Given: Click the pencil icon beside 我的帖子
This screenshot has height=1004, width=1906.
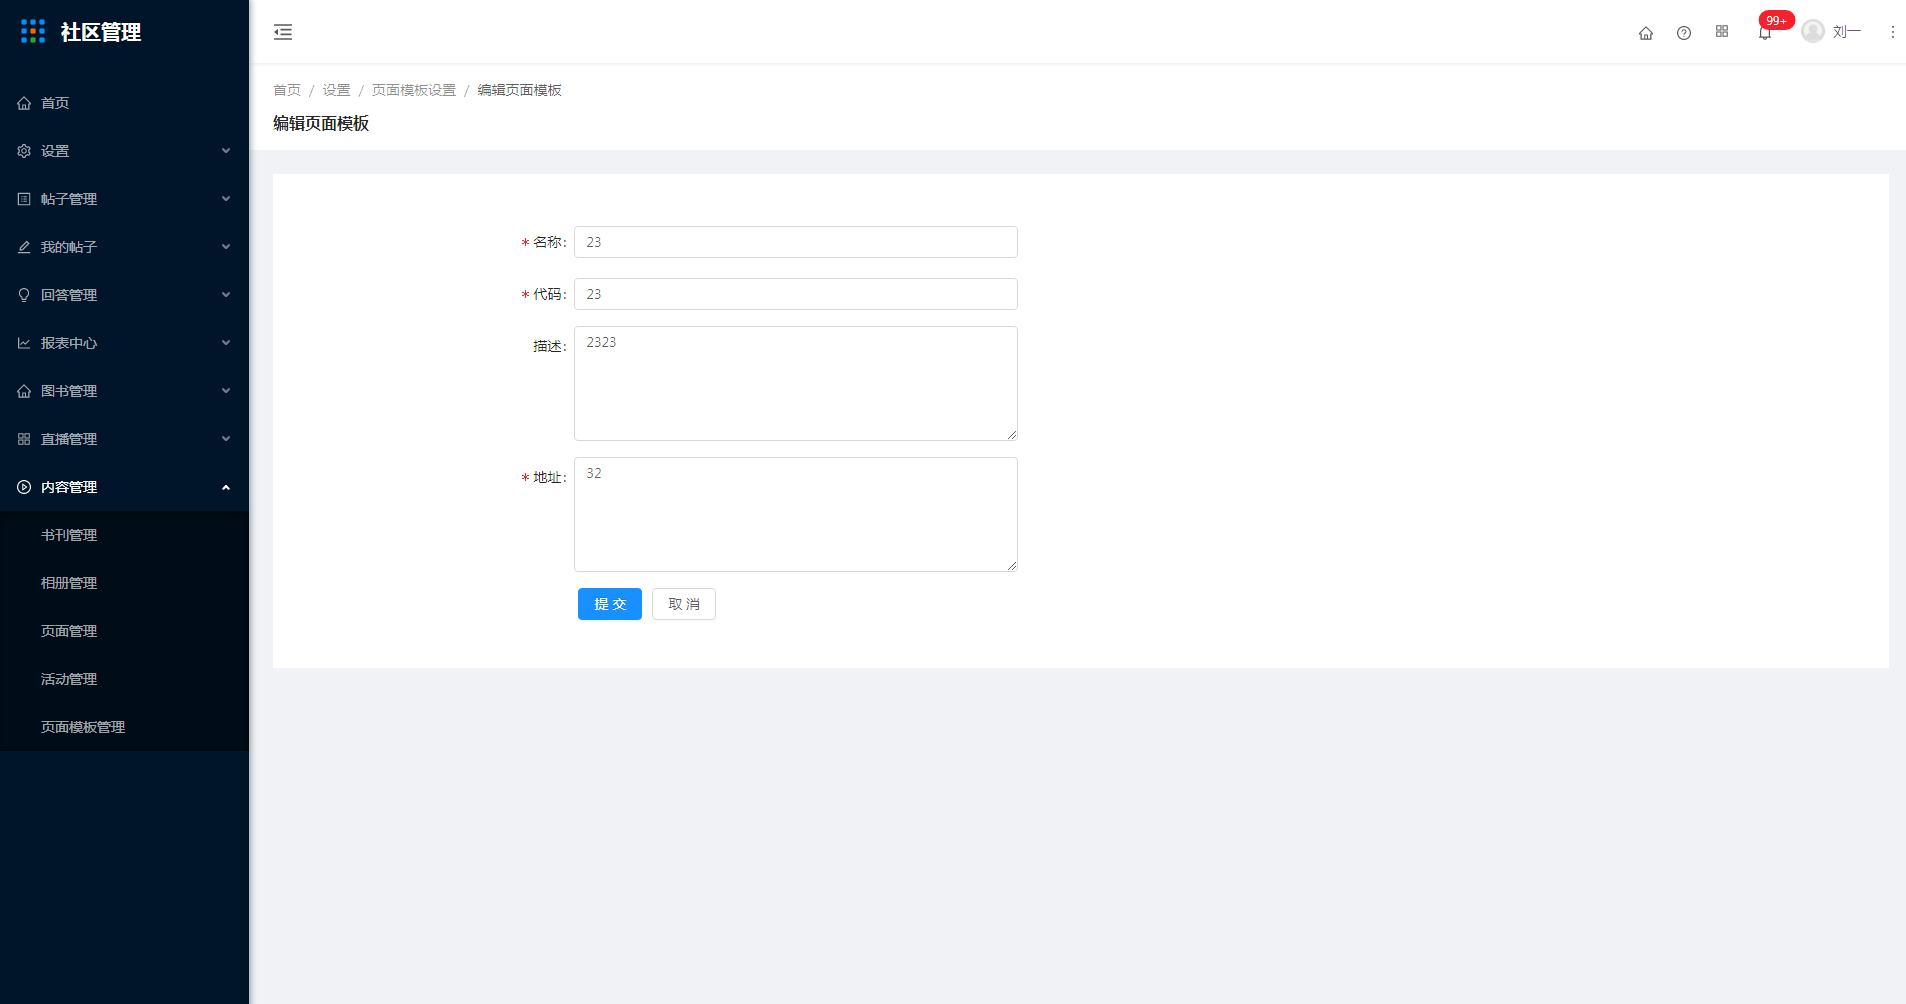Looking at the screenshot, I should click(x=24, y=247).
